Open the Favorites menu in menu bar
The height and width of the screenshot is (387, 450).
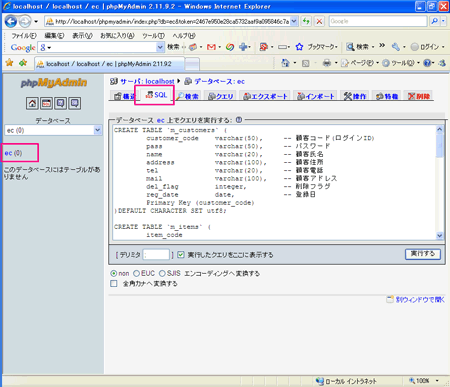point(117,35)
